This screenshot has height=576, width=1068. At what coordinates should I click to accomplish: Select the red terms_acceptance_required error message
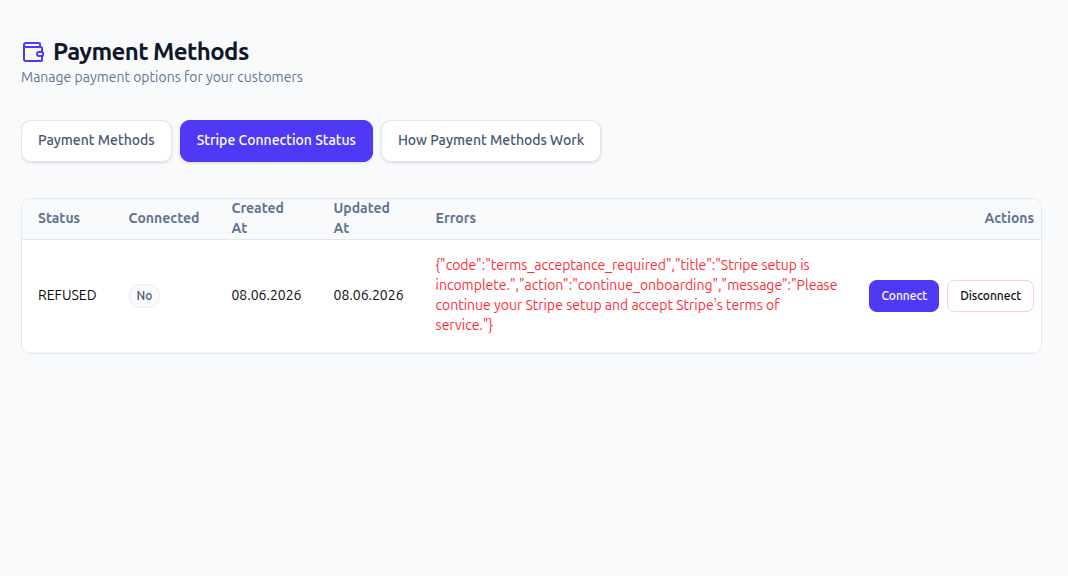636,295
